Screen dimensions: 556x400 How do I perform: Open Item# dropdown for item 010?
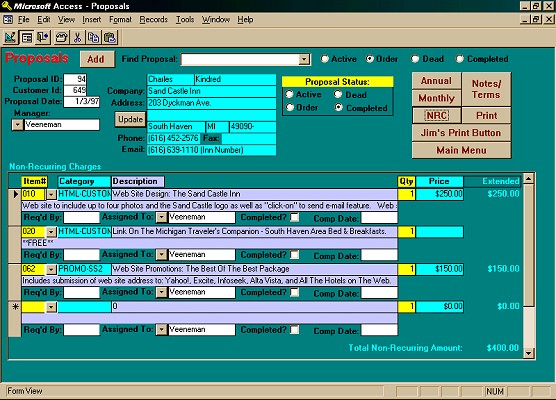coord(51,194)
